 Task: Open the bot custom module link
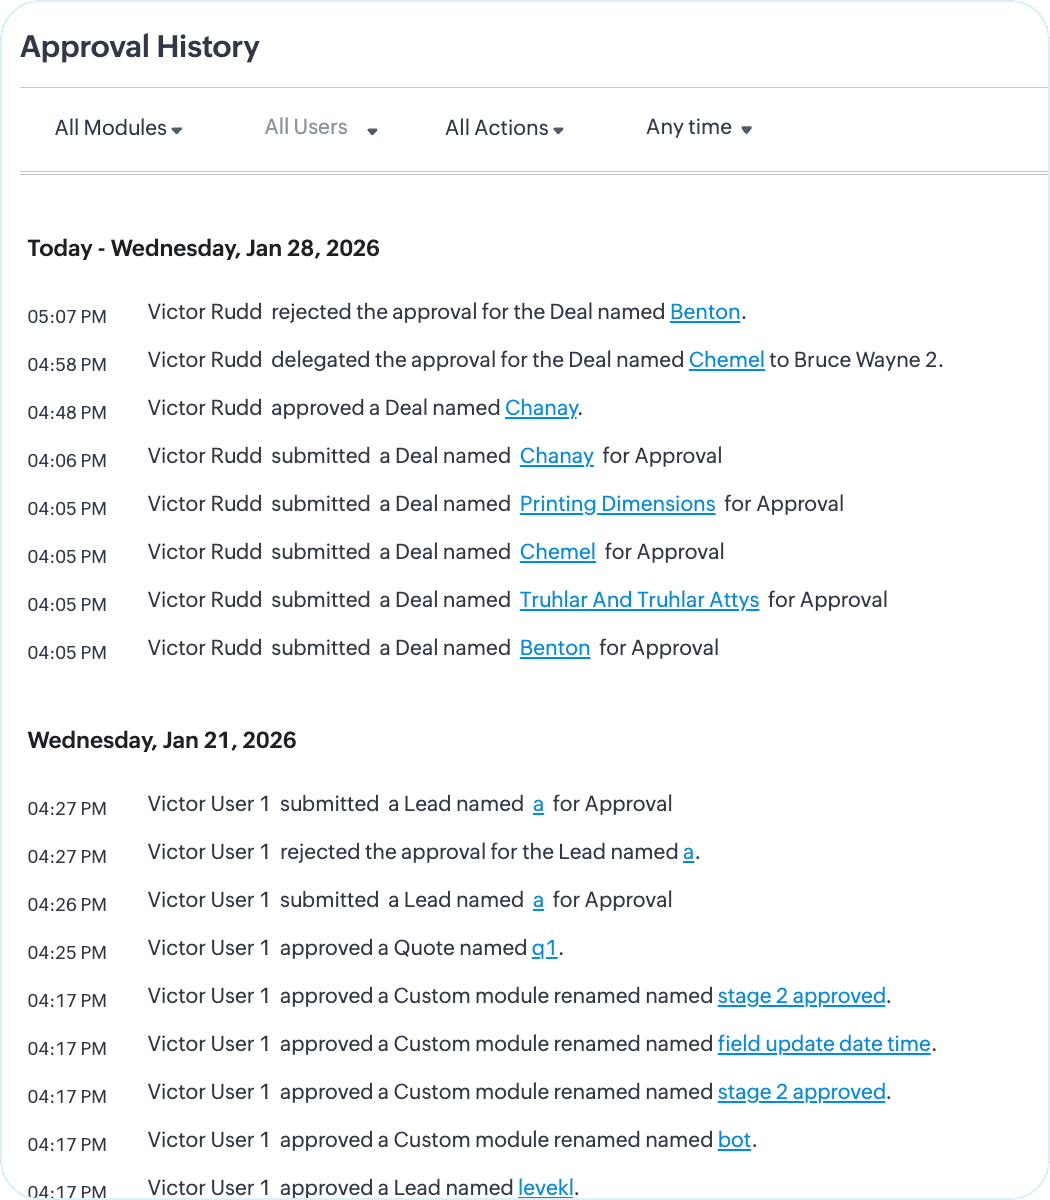click(x=734, y=1140)
